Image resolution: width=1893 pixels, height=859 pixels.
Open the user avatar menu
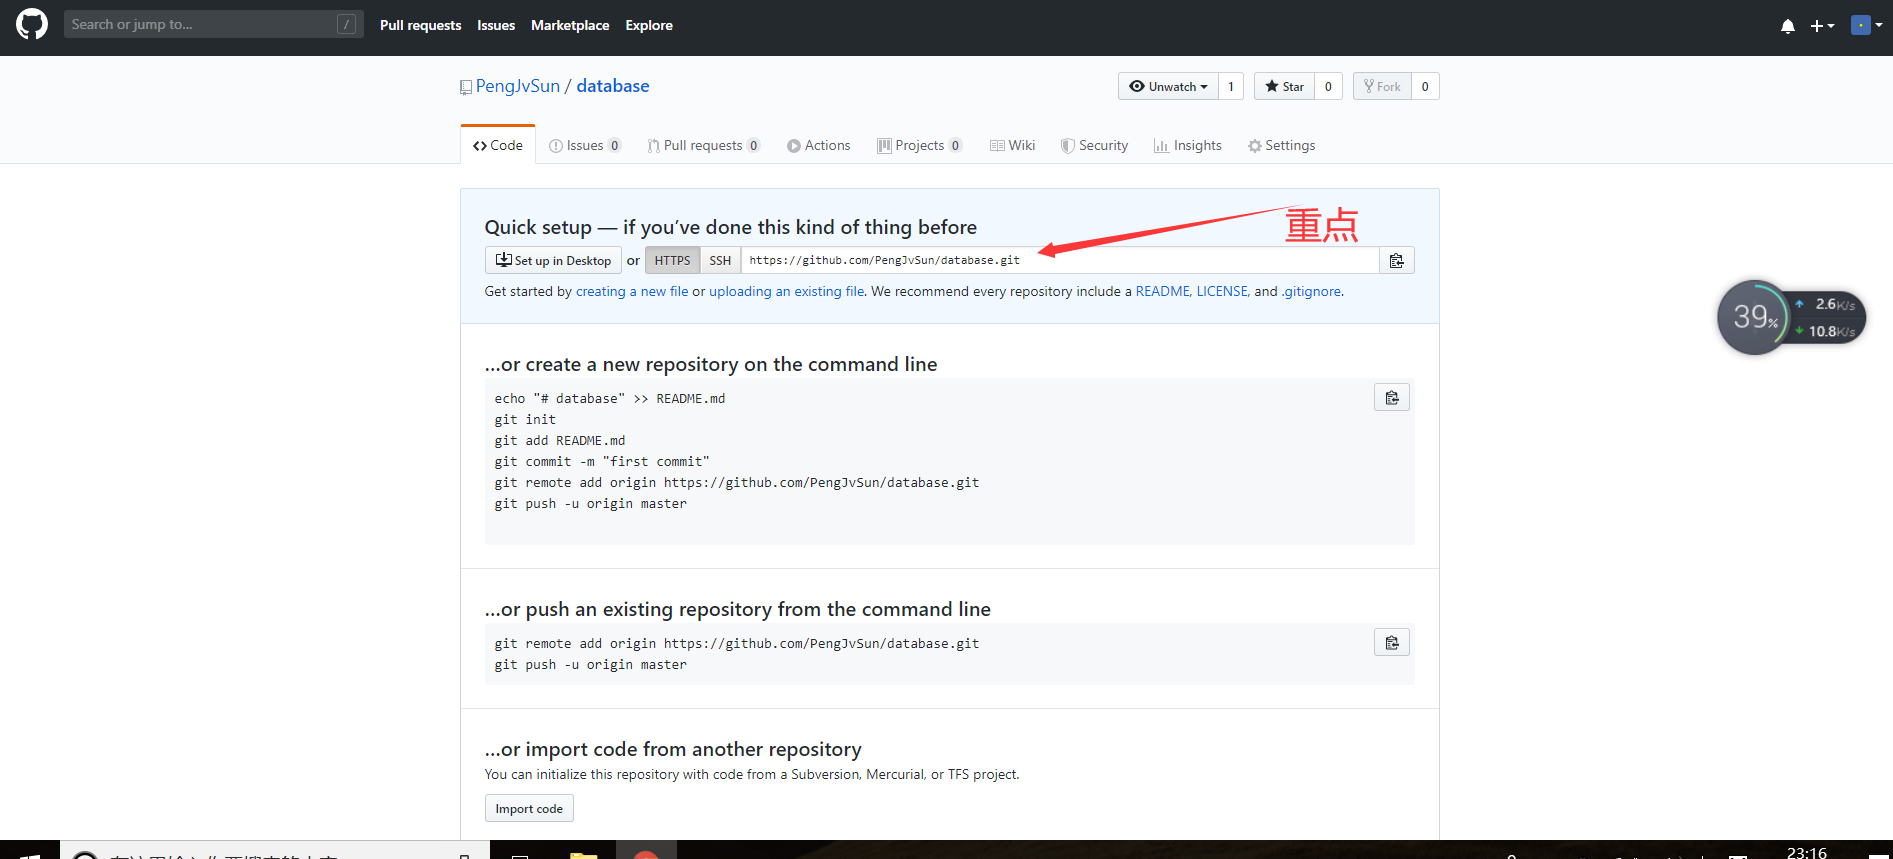pos(1866,25)
